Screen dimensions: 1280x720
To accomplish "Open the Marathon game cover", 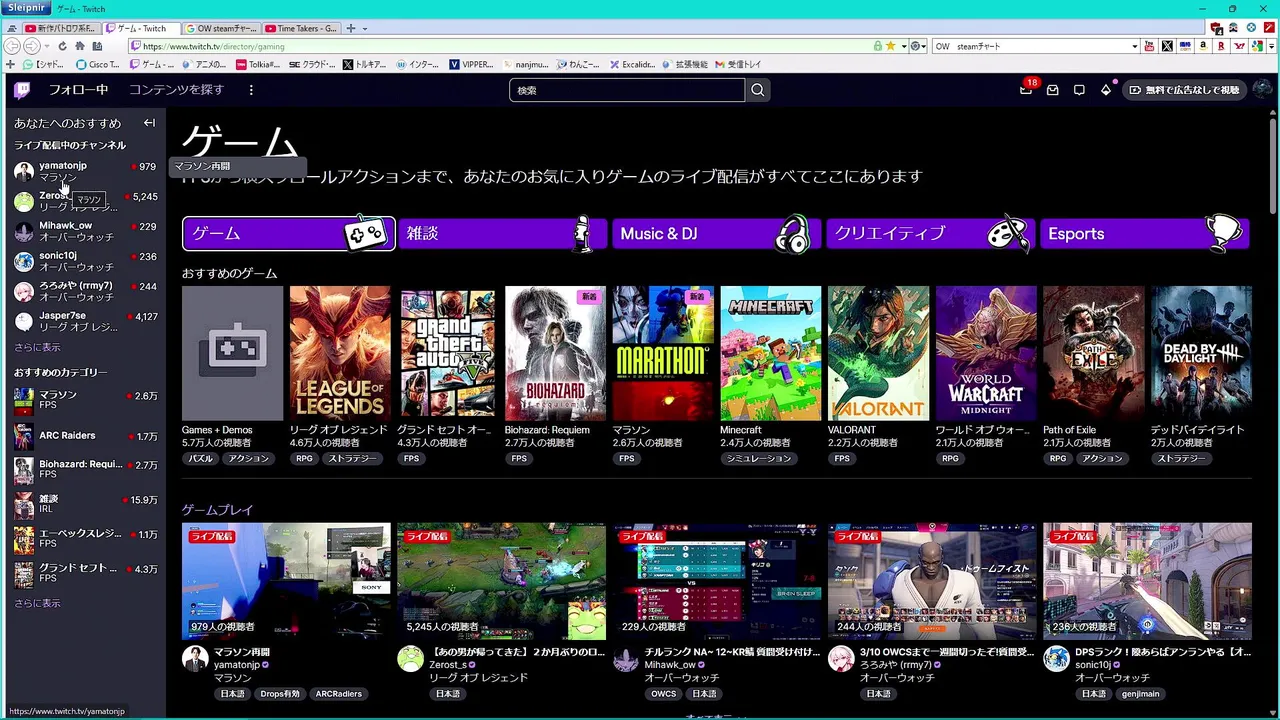I will [663, 353].
